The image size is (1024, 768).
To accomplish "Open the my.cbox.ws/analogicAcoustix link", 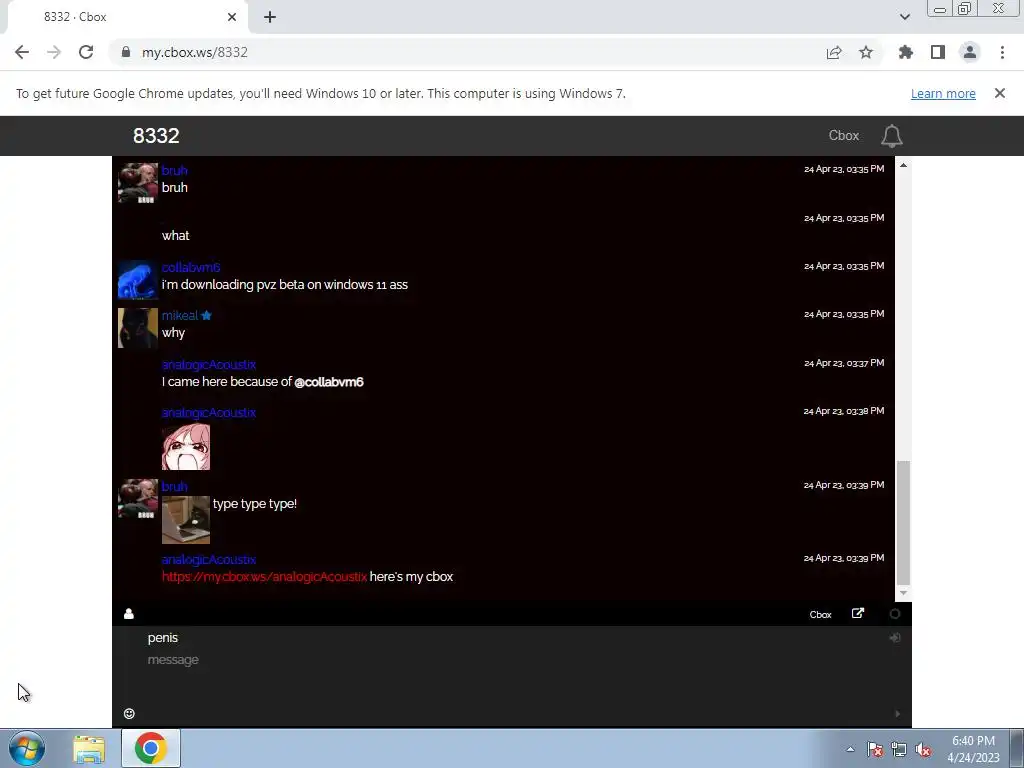I will point(264,577).
